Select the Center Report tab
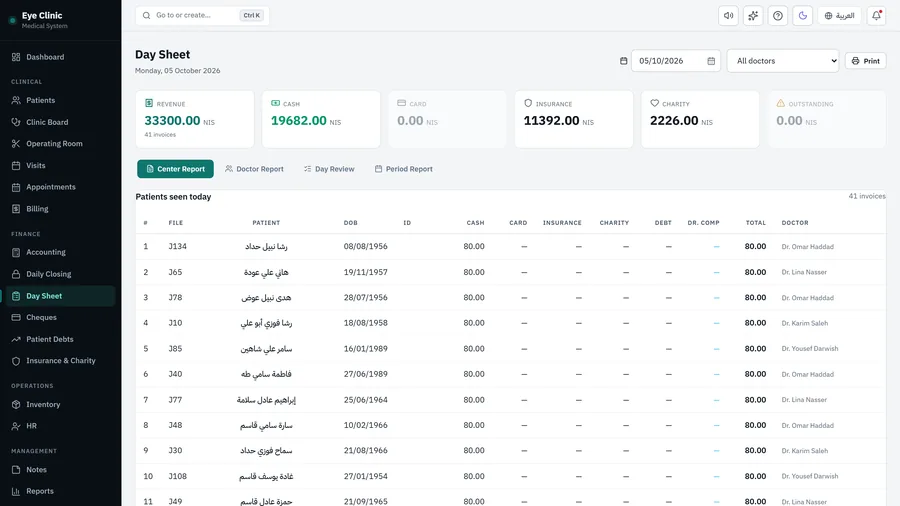The width and height of the screenshot is (900, 506). click(175, 169)
